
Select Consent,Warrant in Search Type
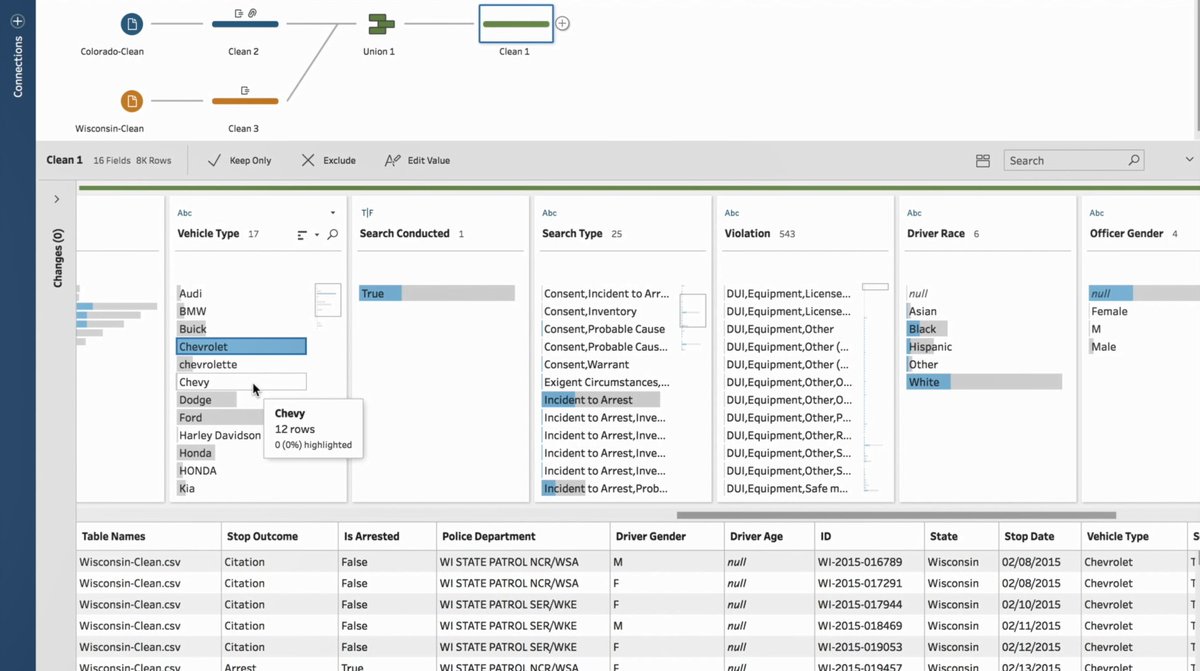(607, 364)
